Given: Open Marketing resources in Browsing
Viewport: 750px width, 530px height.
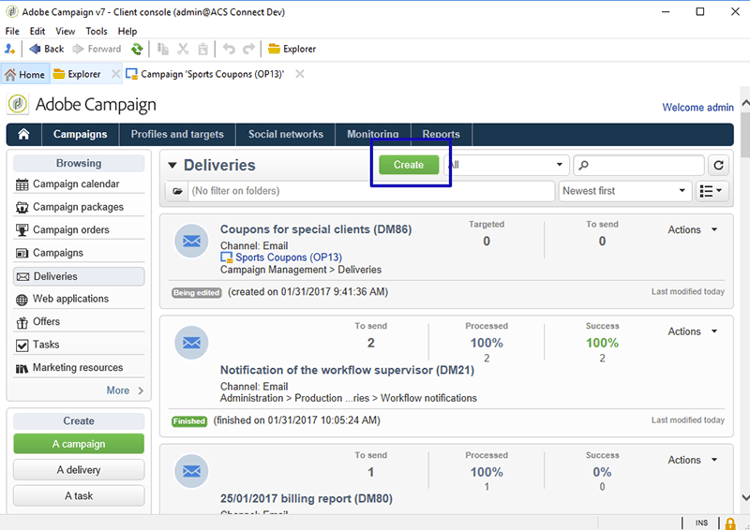Looking at the screenshot, I should [79, 368].
